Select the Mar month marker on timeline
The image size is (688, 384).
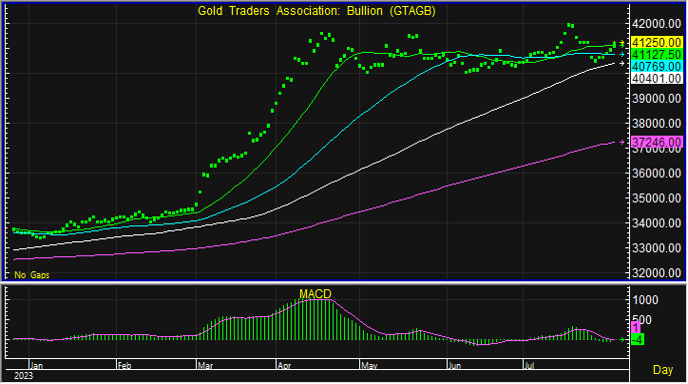pyautogui.click(x=205, y=365)
